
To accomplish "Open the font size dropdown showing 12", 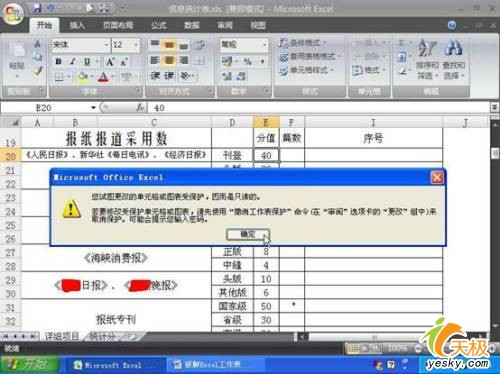I will coord(136,45).
